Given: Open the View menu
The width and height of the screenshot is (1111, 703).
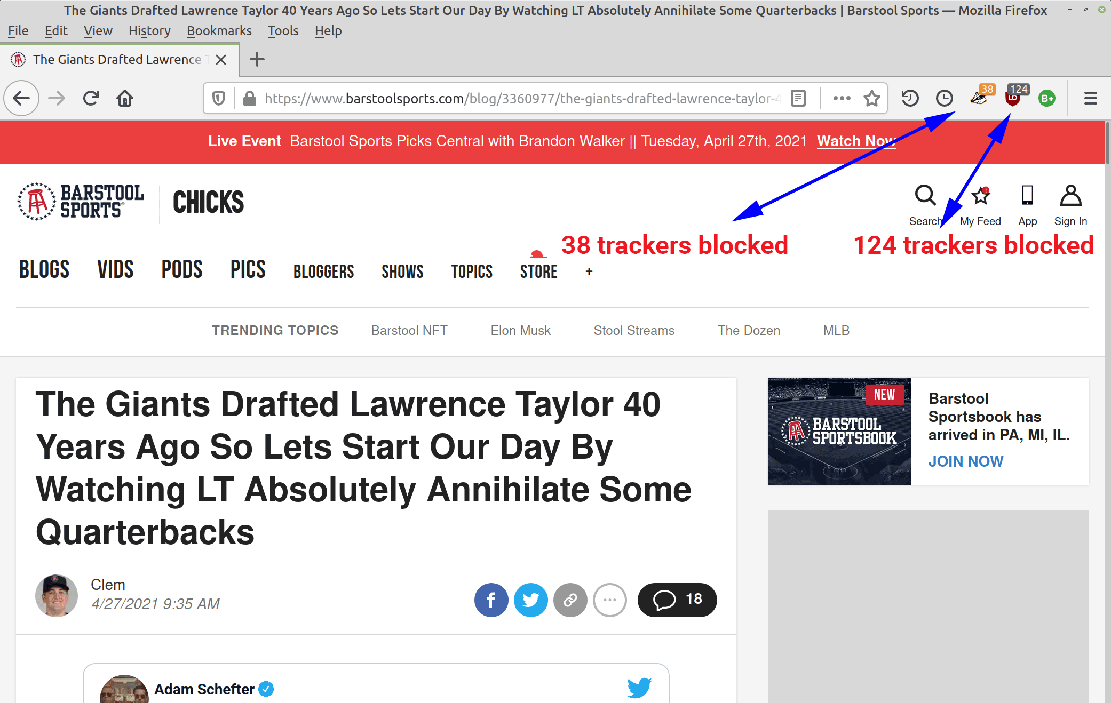Looking at the screenshot, I should click(98, 30).
